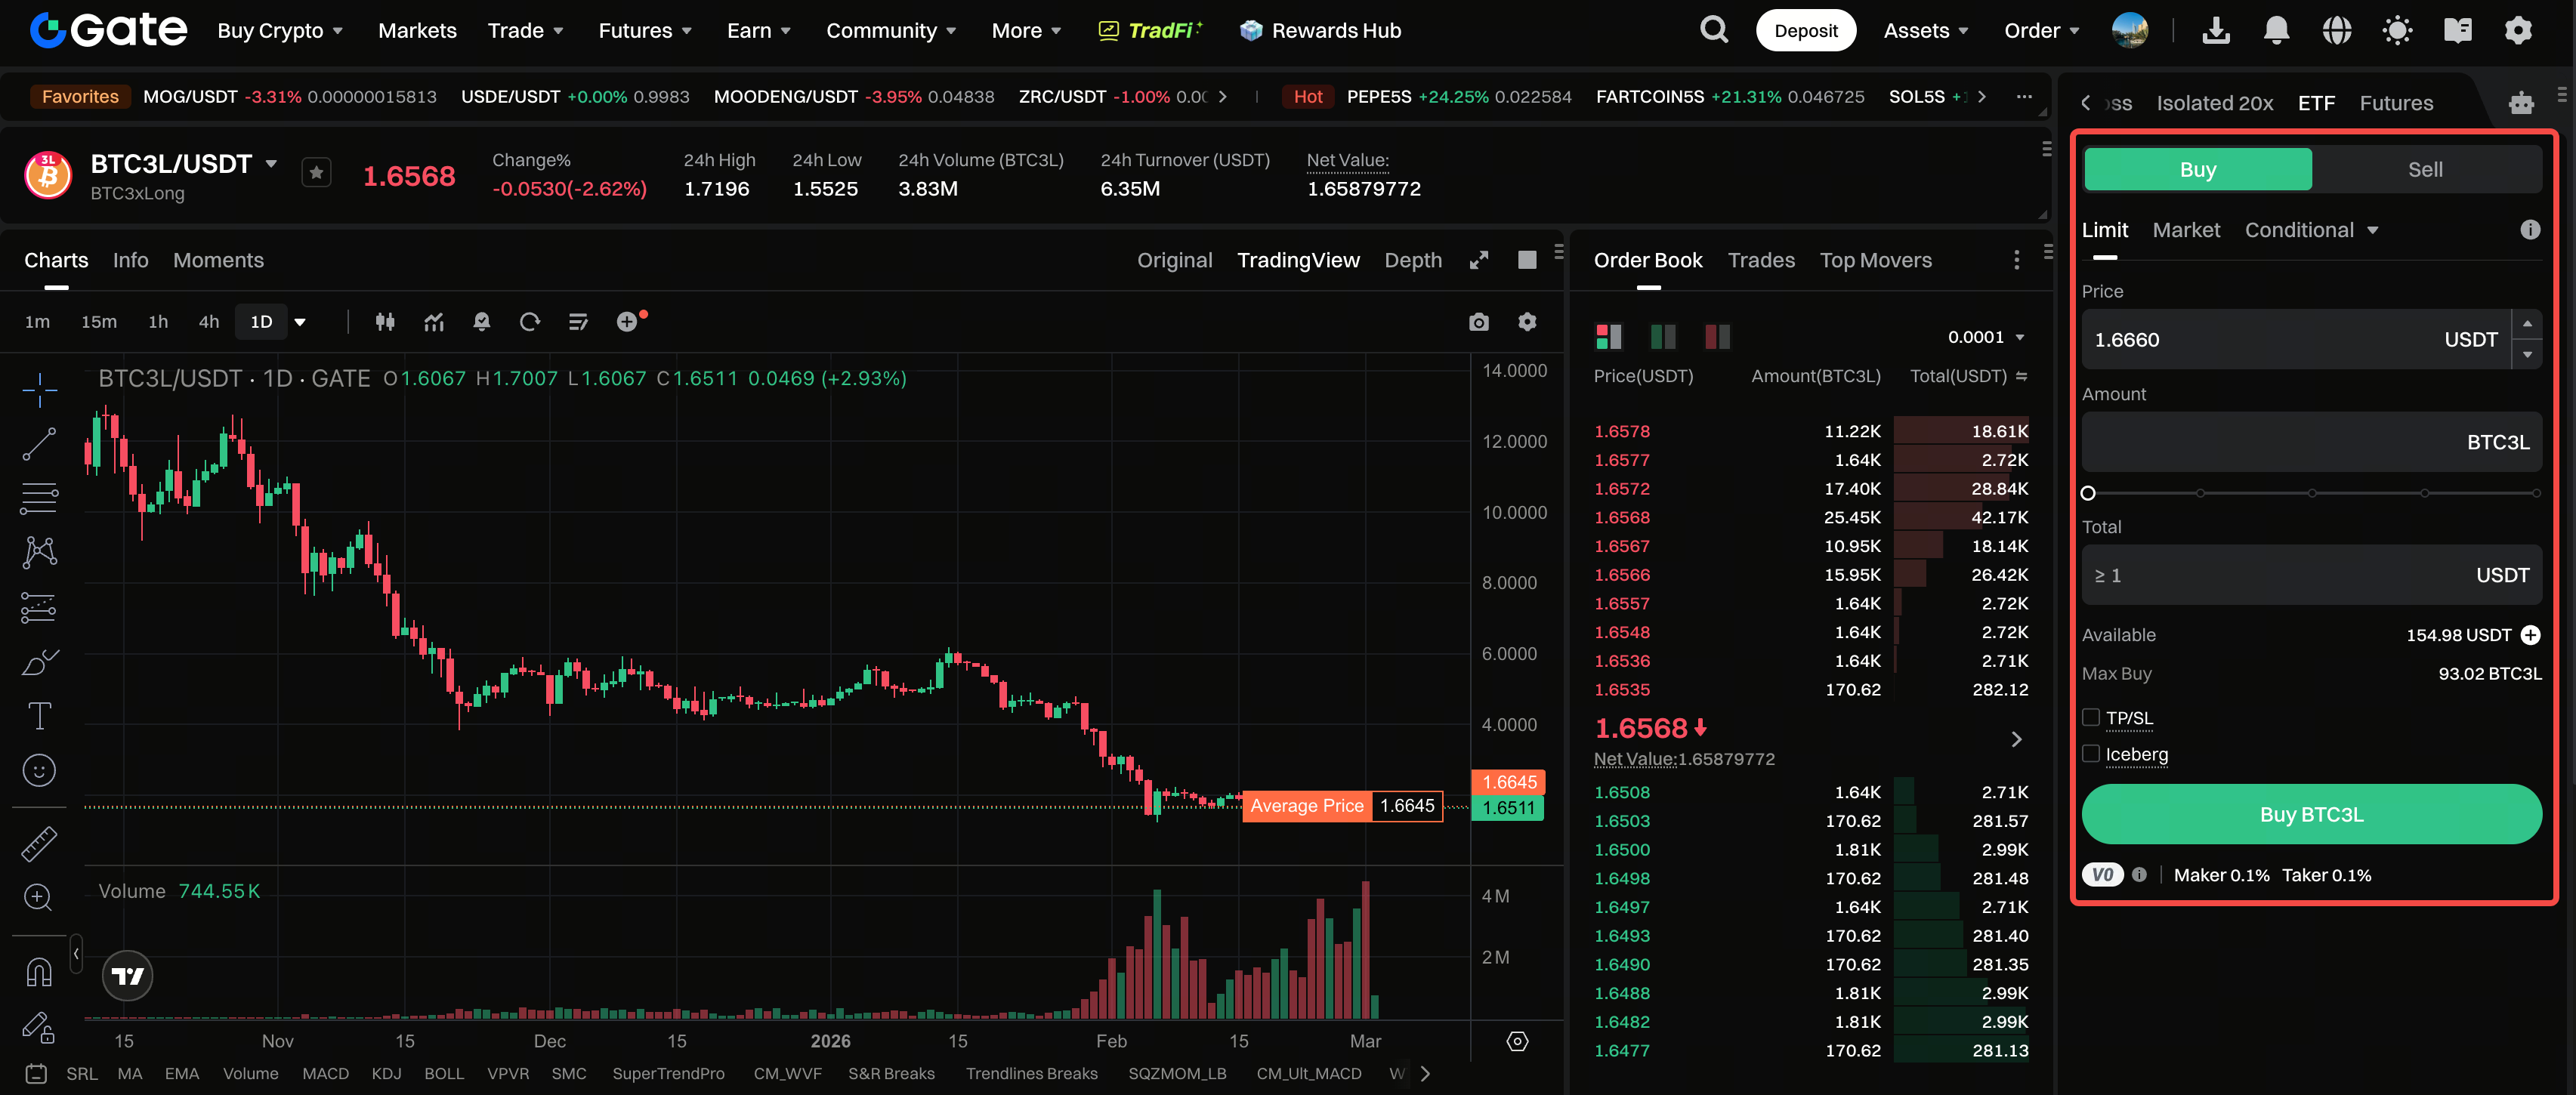Viewport: 2576px width, 1095px height.
Task: Open the search magnifier in header
Action: coord(1713,31)
